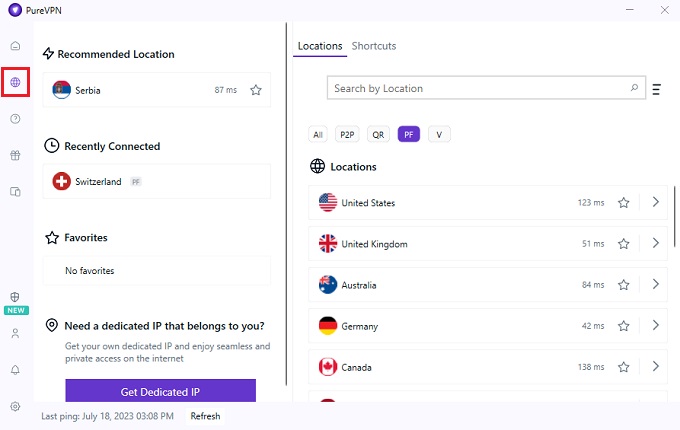Image resolution: width=680 pixels, height=430 pixels.
Task: Click the United States flag icon
Action: coord(328,202)
